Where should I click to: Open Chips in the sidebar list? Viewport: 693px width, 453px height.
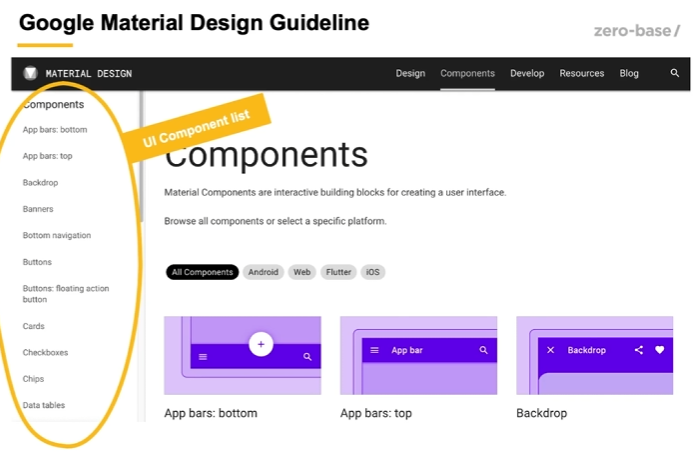pyautogui.click(x=33, y=379)
